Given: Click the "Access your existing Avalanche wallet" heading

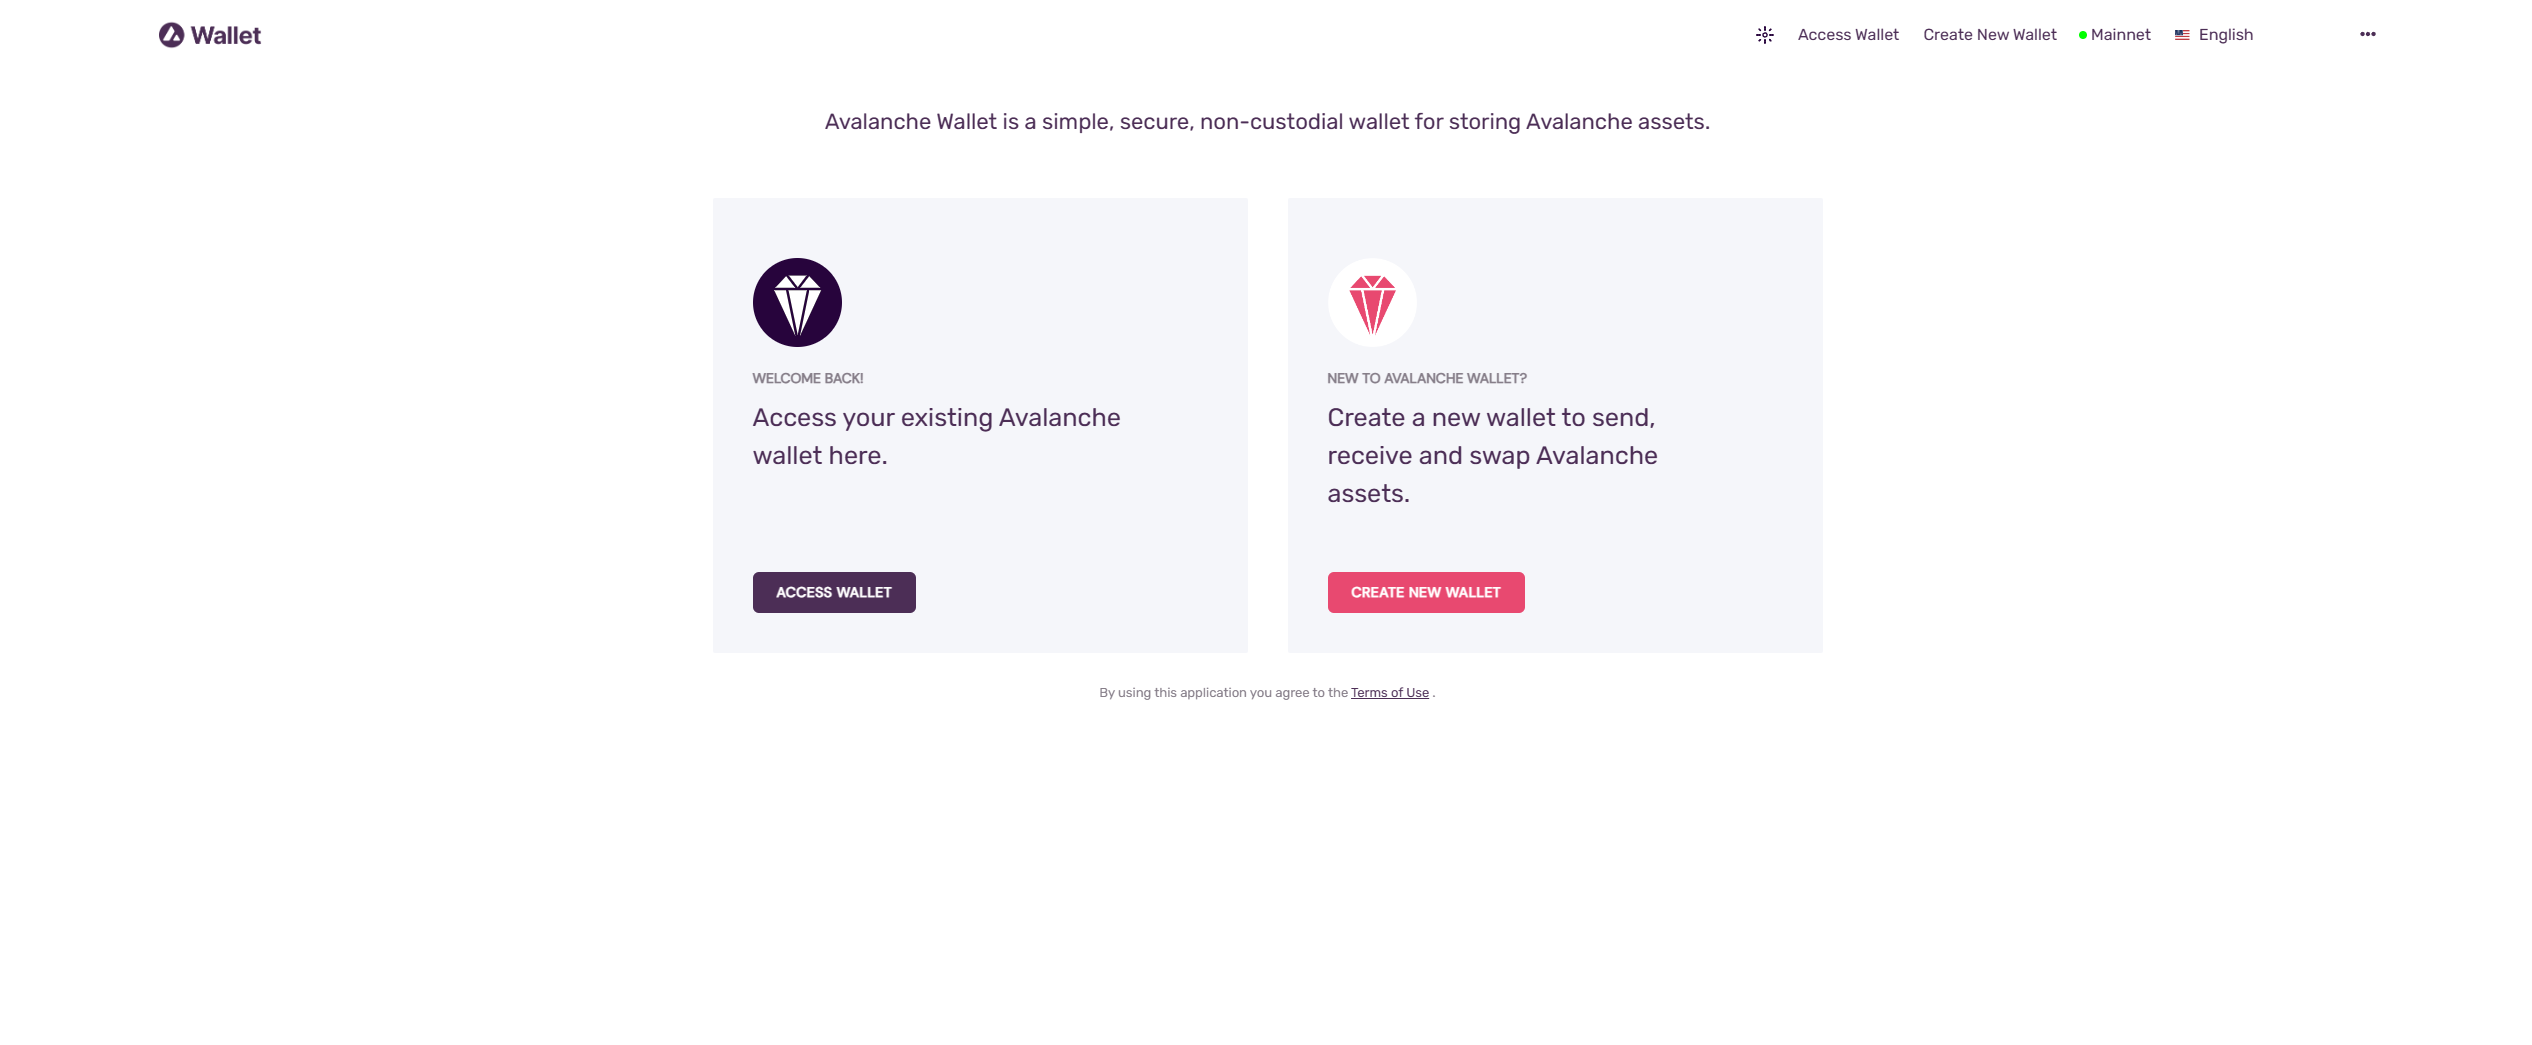Looking at the screenshot, I should pyautogui.click(x=936, y=436).
